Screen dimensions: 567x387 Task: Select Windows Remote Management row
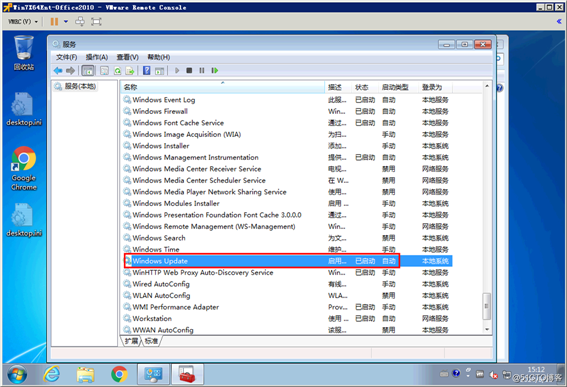coord(287,227)
